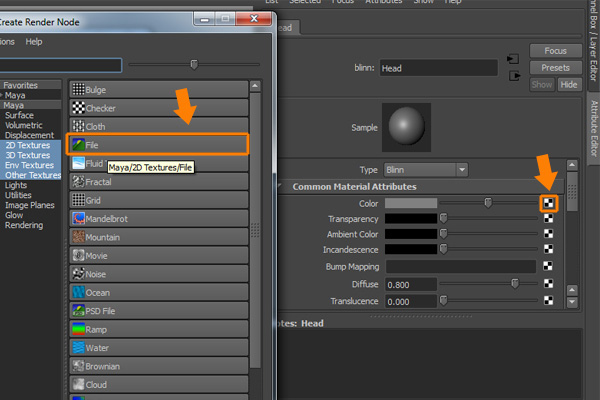This screenshot has height=400, width=600.
Task: Open the Attribute Editor side tab
Action: coord(593,128)
